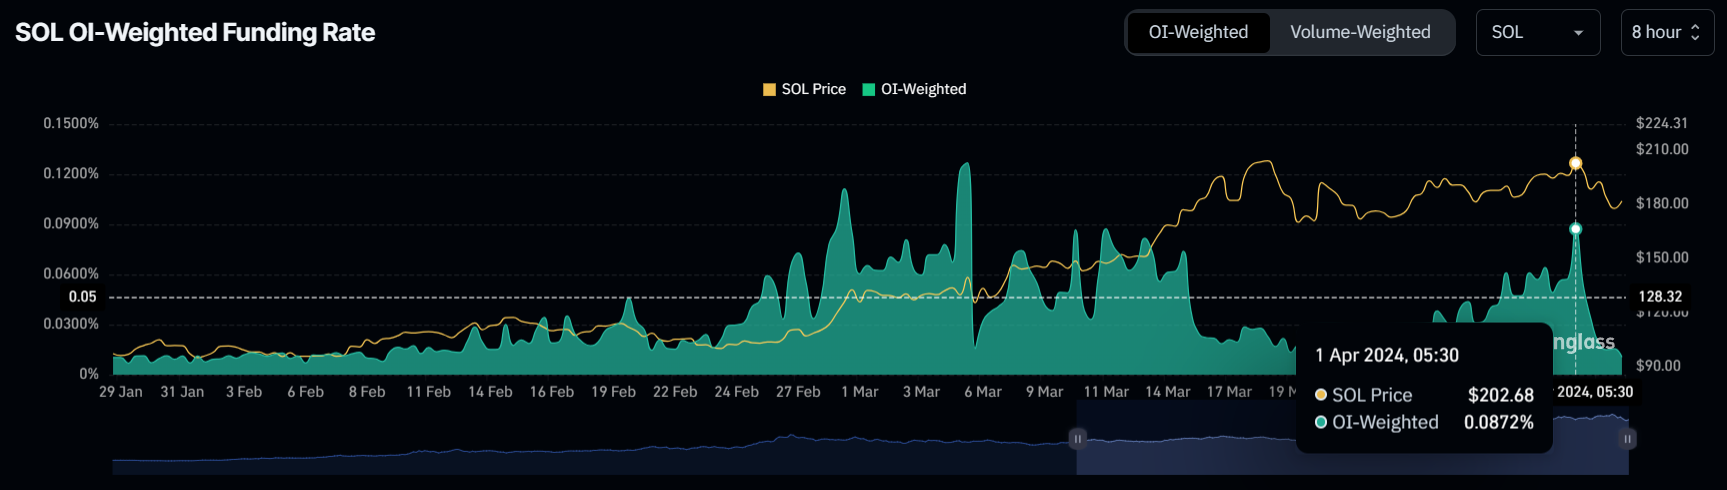Image resolution: width=1727 pixels, height=490 pixels.
Task: Toggle SOL Price series via legend label
Action: 813,89
